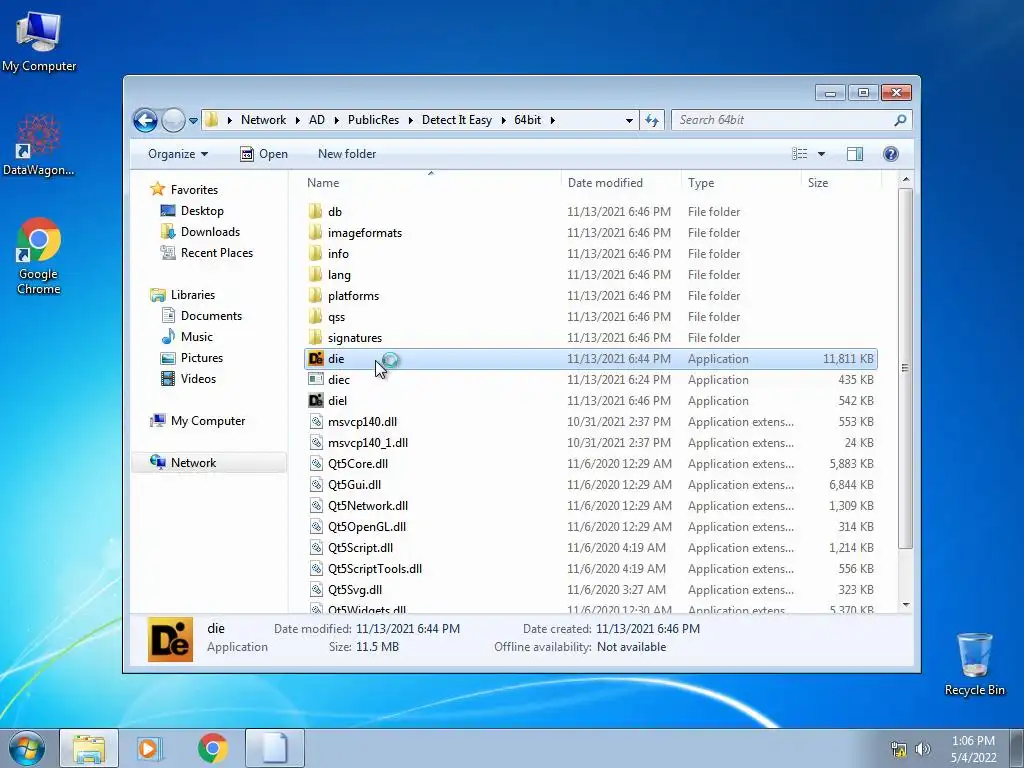Screen dimensions: 1024x768
Task: Refresh the 64bit folder view
Action: 652,120
